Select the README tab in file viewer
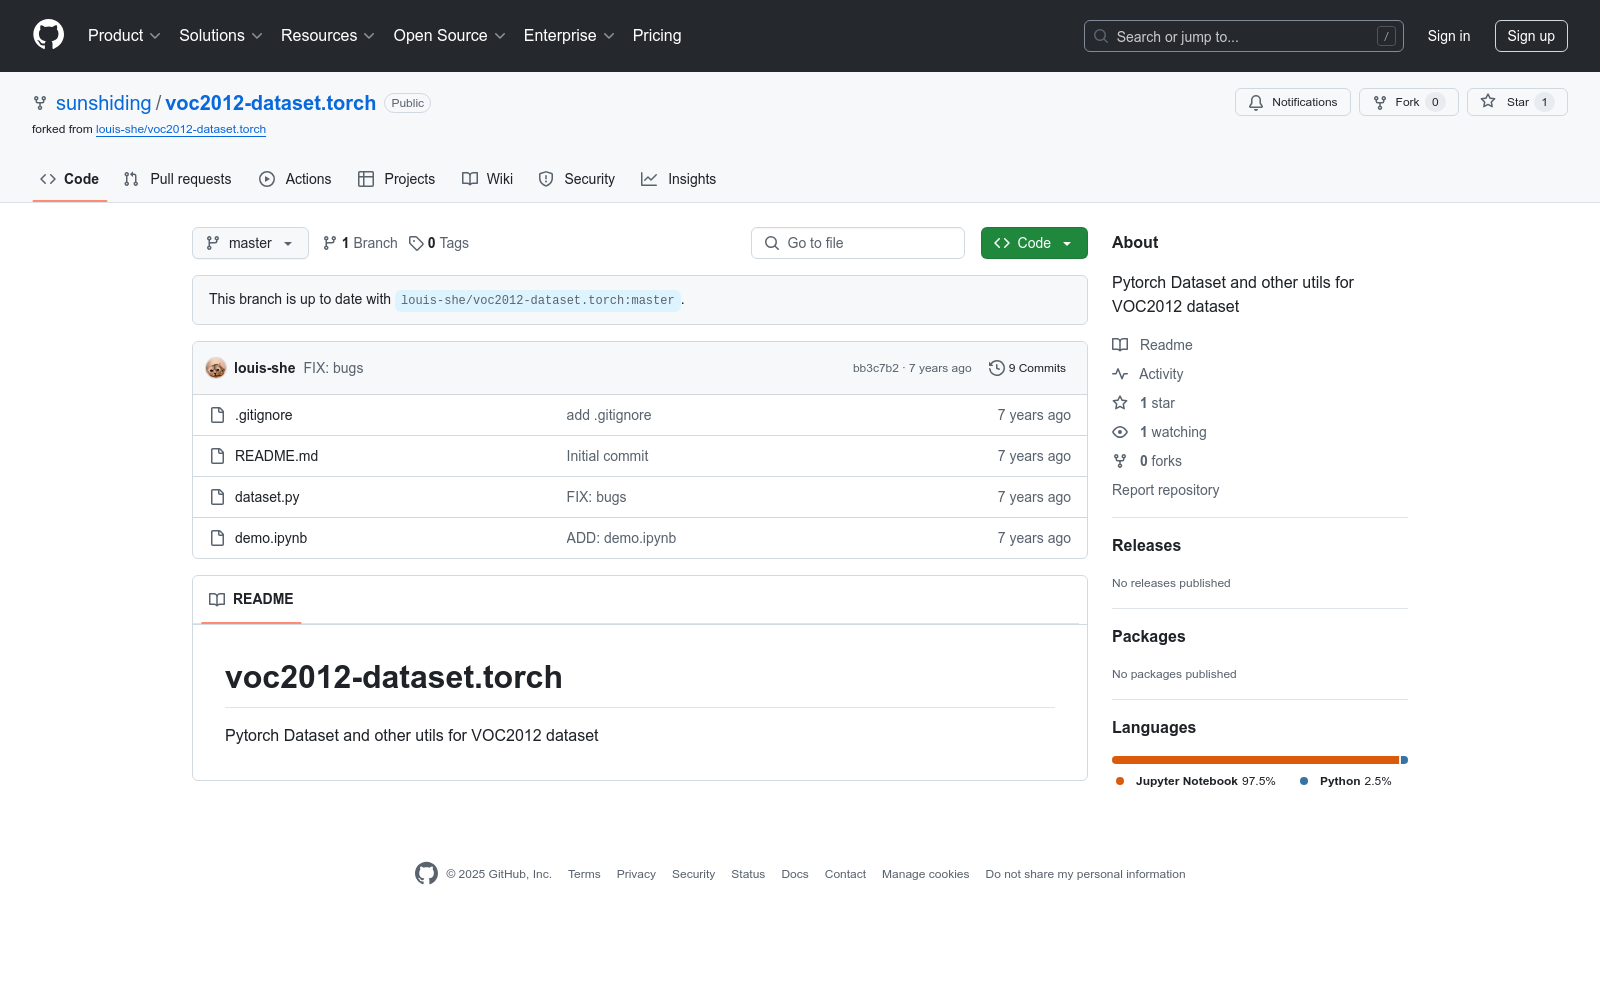Screen dimensions: 1600x1000 pos(251,599)
